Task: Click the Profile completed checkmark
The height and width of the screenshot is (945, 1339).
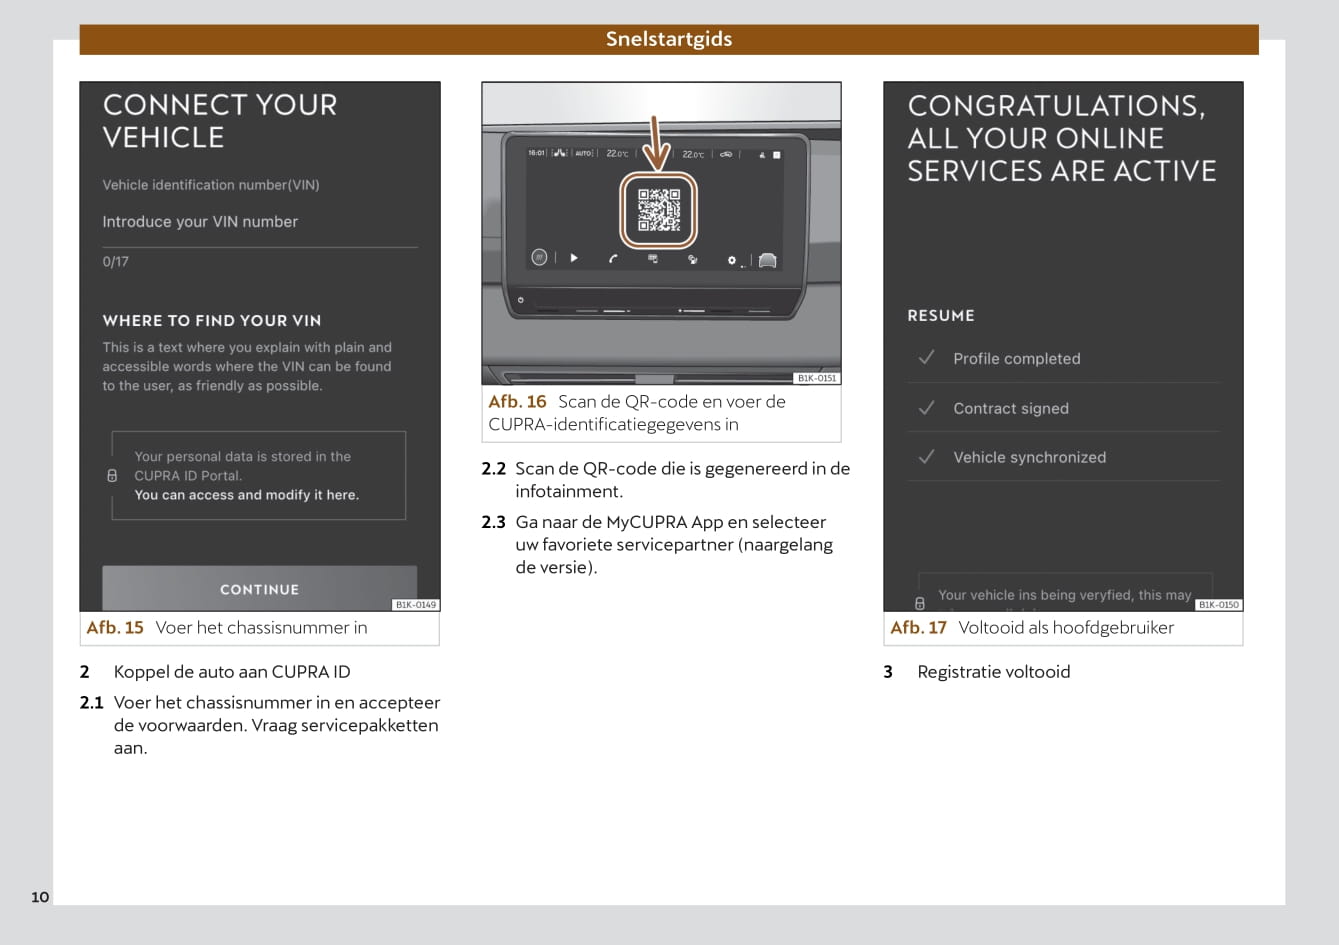Action: [927, 358]
